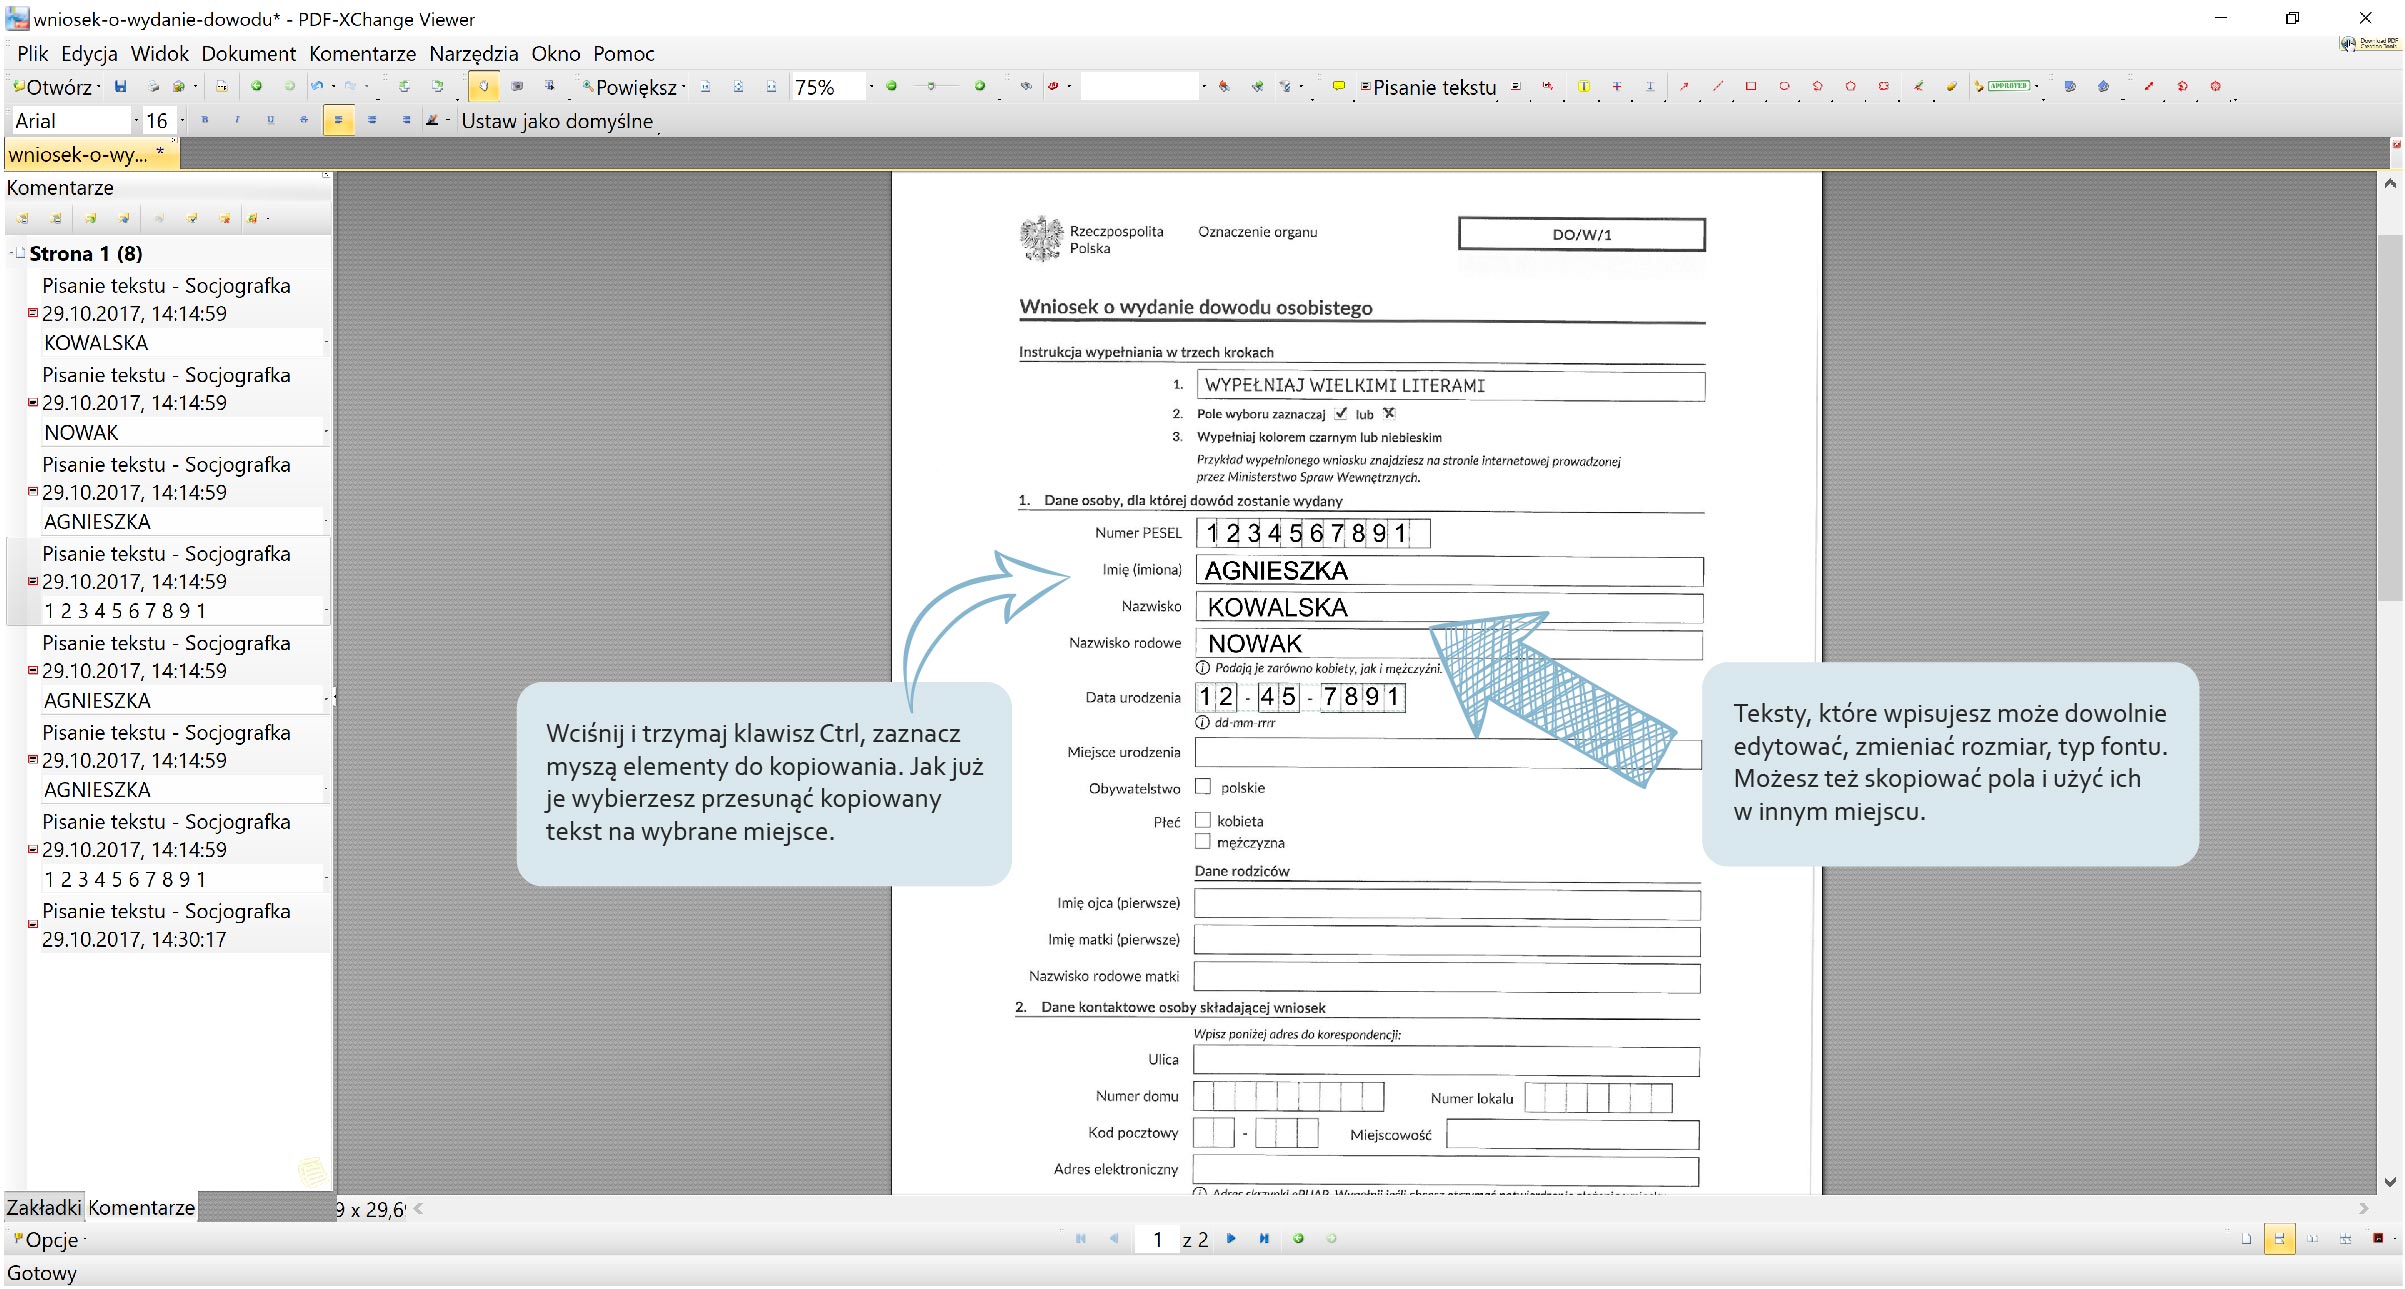Screen dimensions: 2405x1289
Task: Select the Hand tool icon
Action: tap(483, 87)
